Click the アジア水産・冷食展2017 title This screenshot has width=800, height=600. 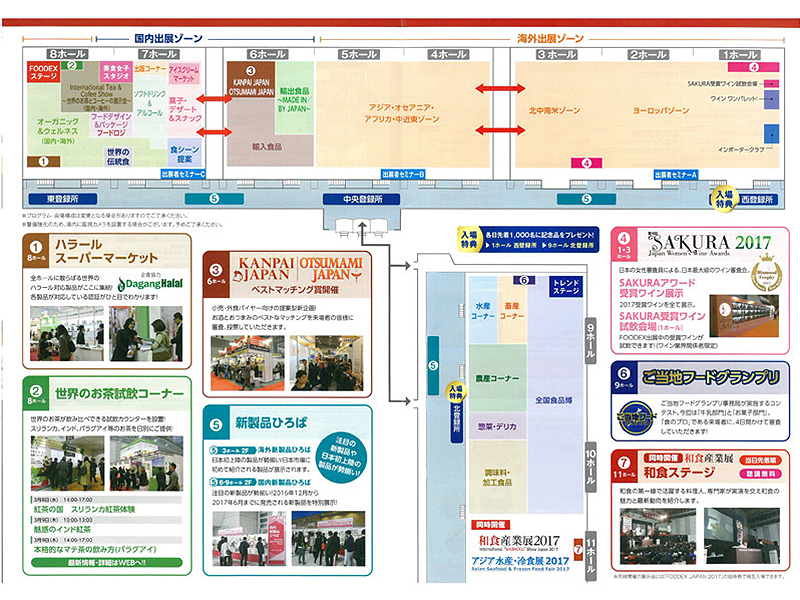(x=520, y=560)
